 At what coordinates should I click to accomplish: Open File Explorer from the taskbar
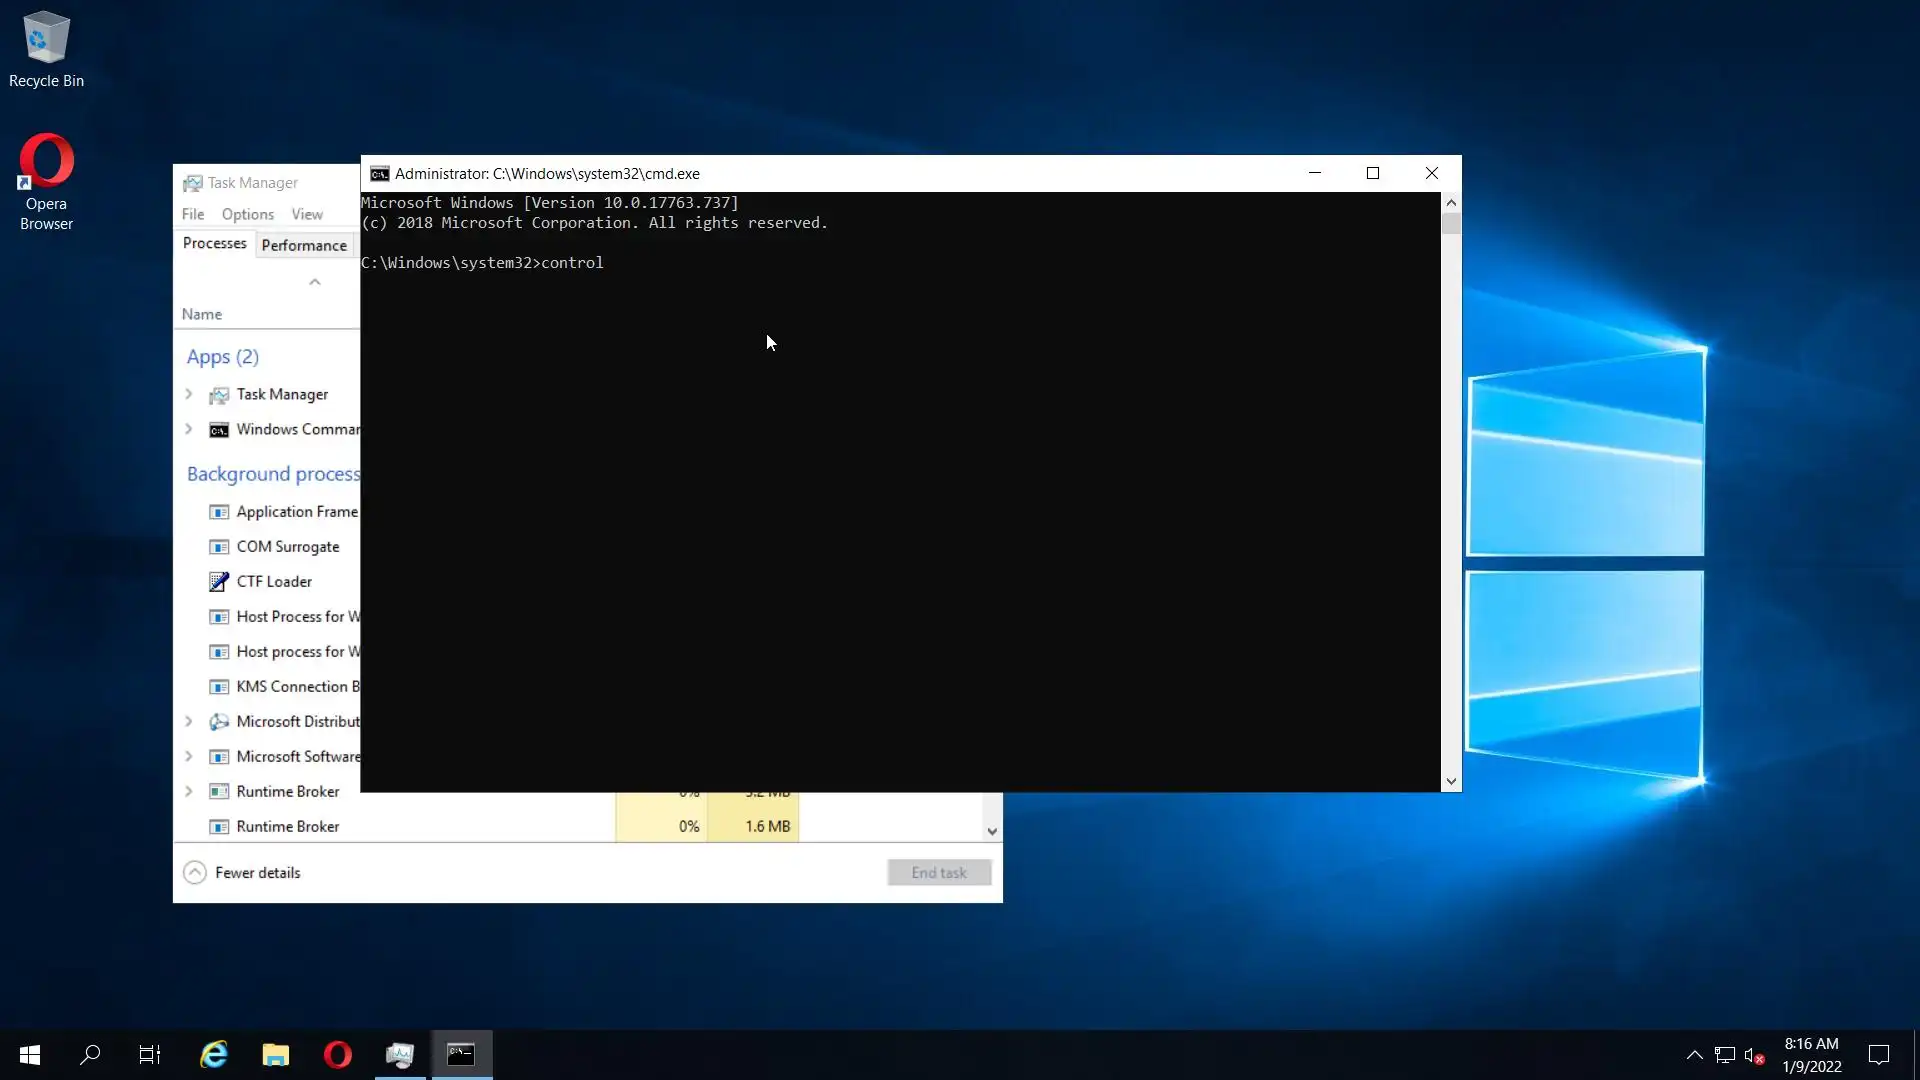[x=276, y=1054]
